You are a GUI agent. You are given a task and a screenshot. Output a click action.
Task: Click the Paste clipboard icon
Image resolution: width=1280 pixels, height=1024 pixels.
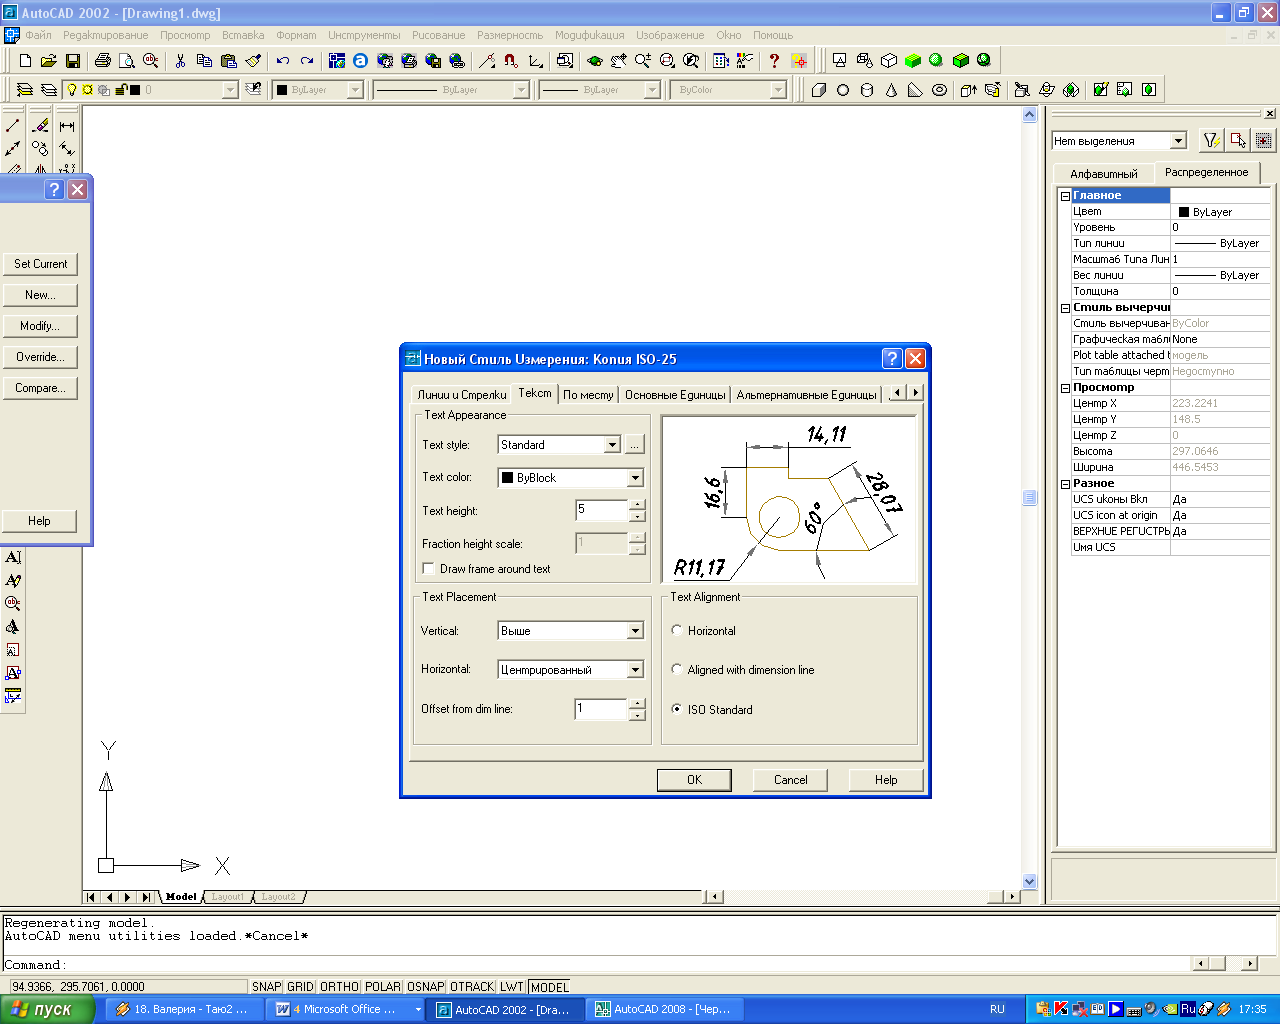click(x=228, y=61)
